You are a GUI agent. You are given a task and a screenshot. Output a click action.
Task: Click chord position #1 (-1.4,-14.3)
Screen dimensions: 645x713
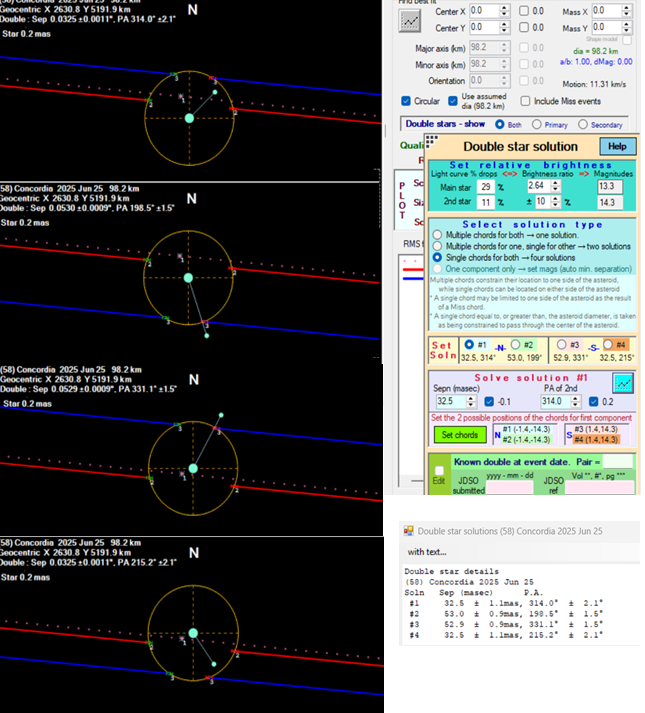[x=526, y=429]
